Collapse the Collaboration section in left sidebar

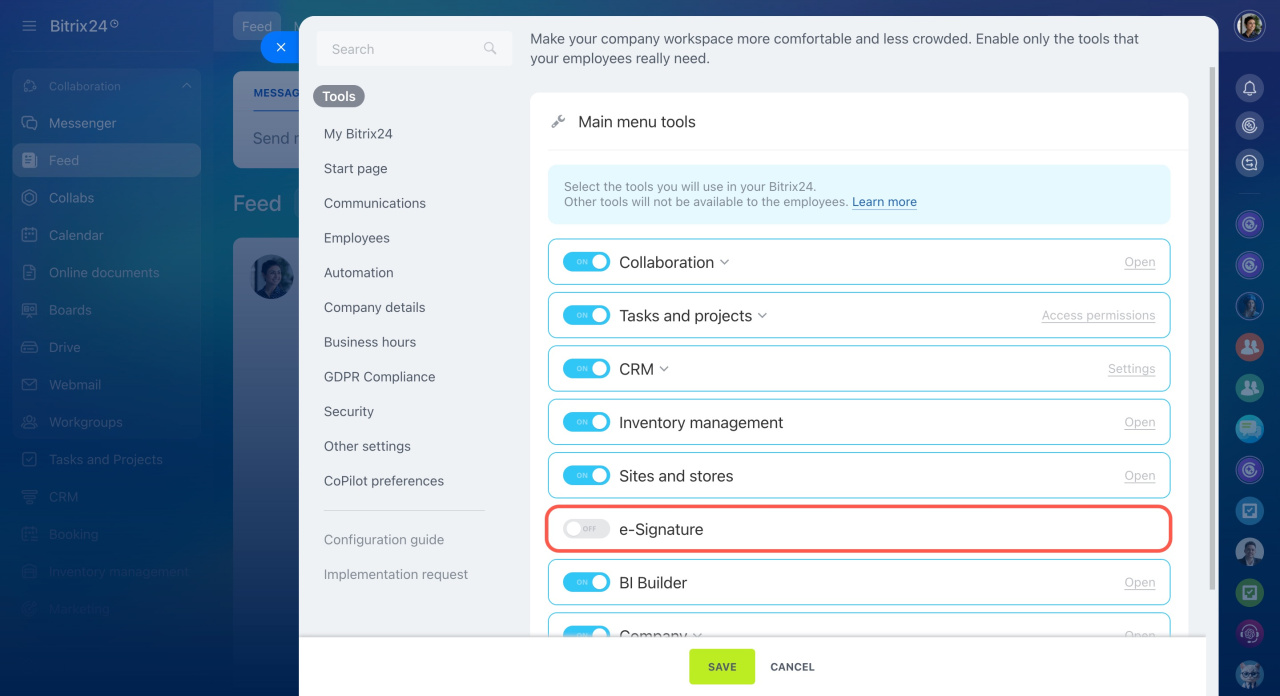tap(186, 86)
